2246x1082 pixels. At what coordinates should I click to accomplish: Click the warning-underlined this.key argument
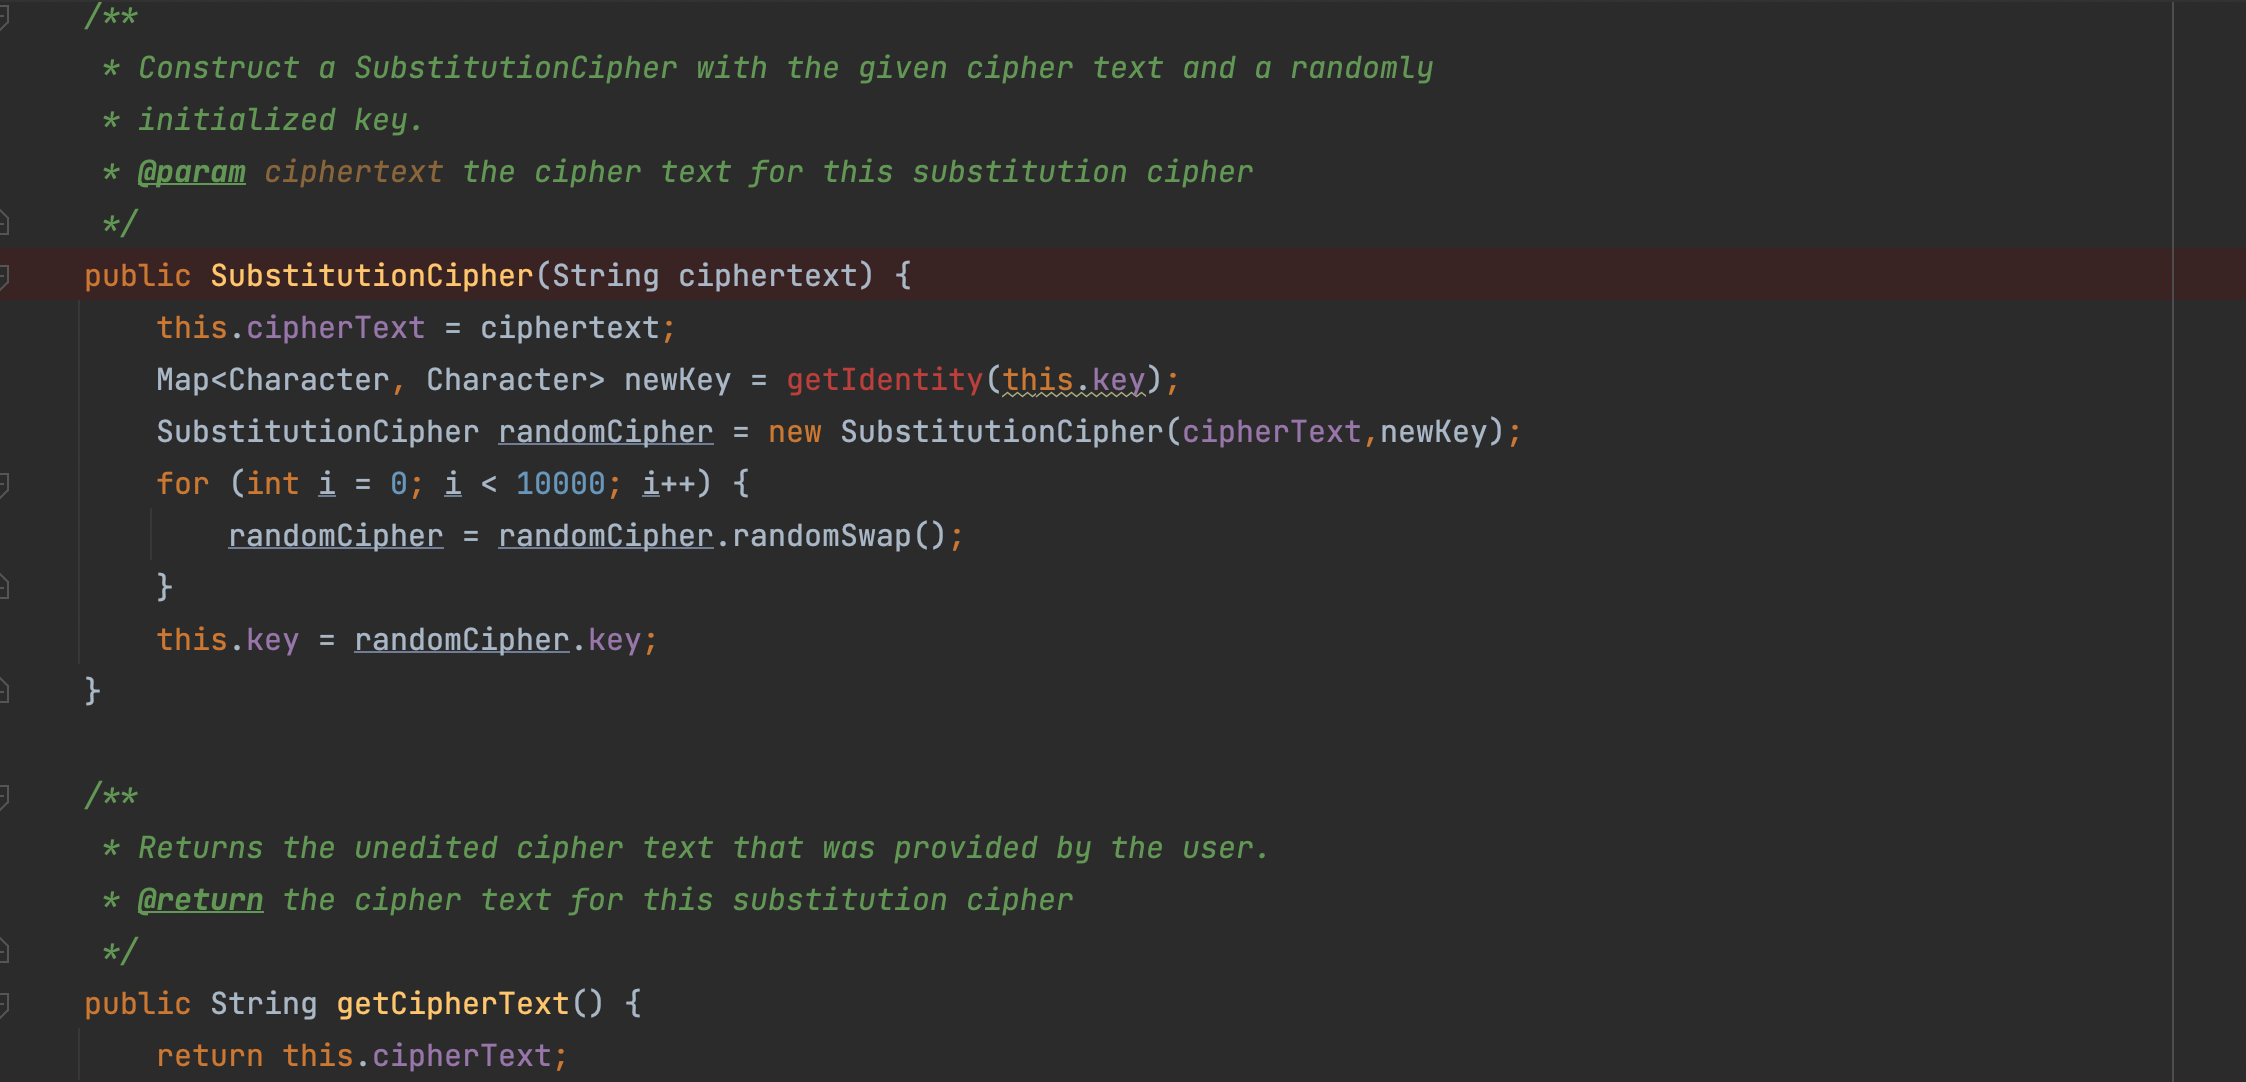1073,380
